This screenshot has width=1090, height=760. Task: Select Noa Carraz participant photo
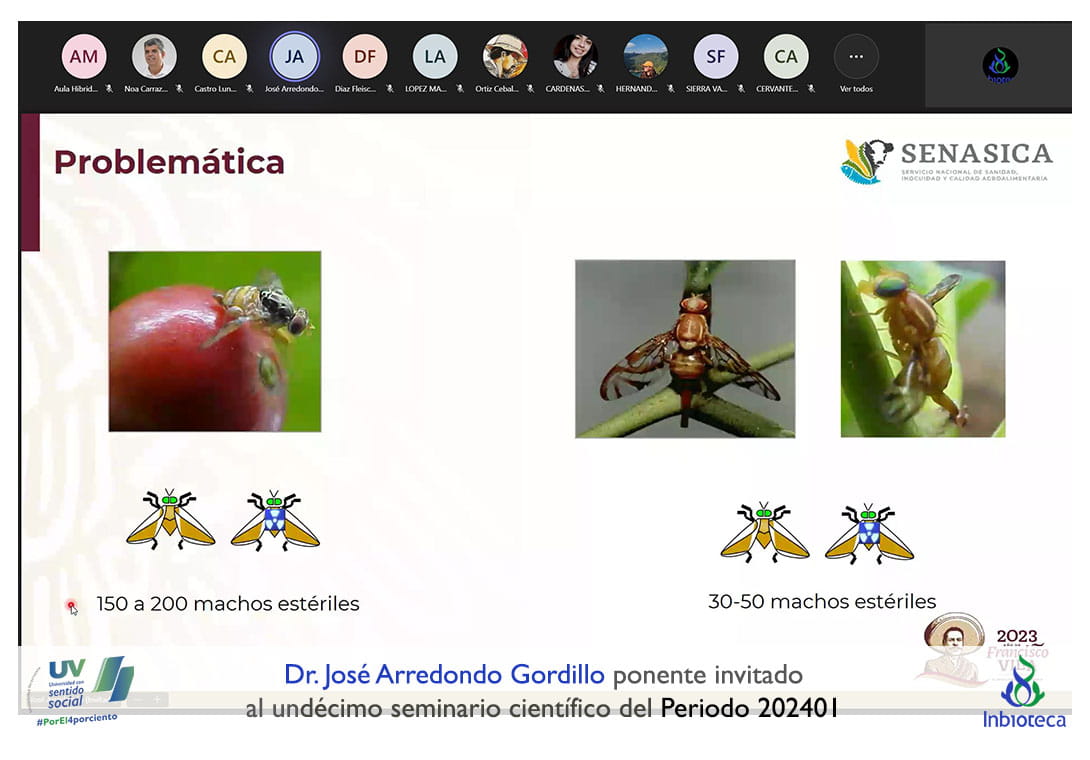tap(154, 57)
